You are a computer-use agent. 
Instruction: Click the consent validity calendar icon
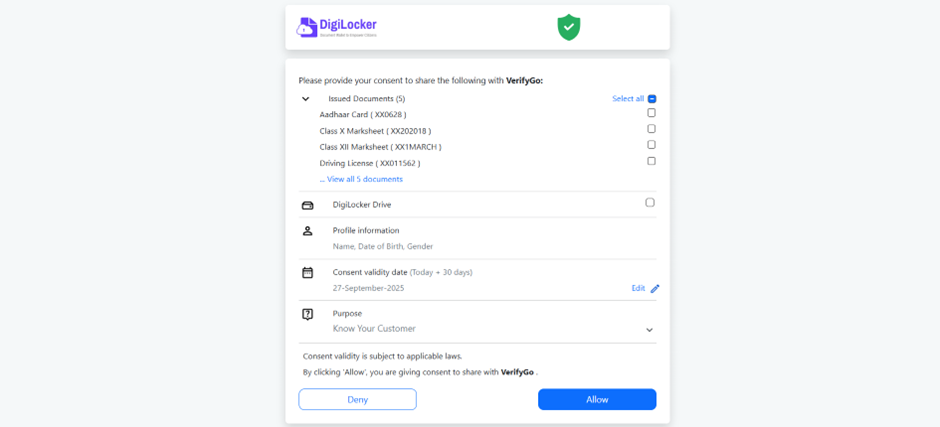[308, 272]
